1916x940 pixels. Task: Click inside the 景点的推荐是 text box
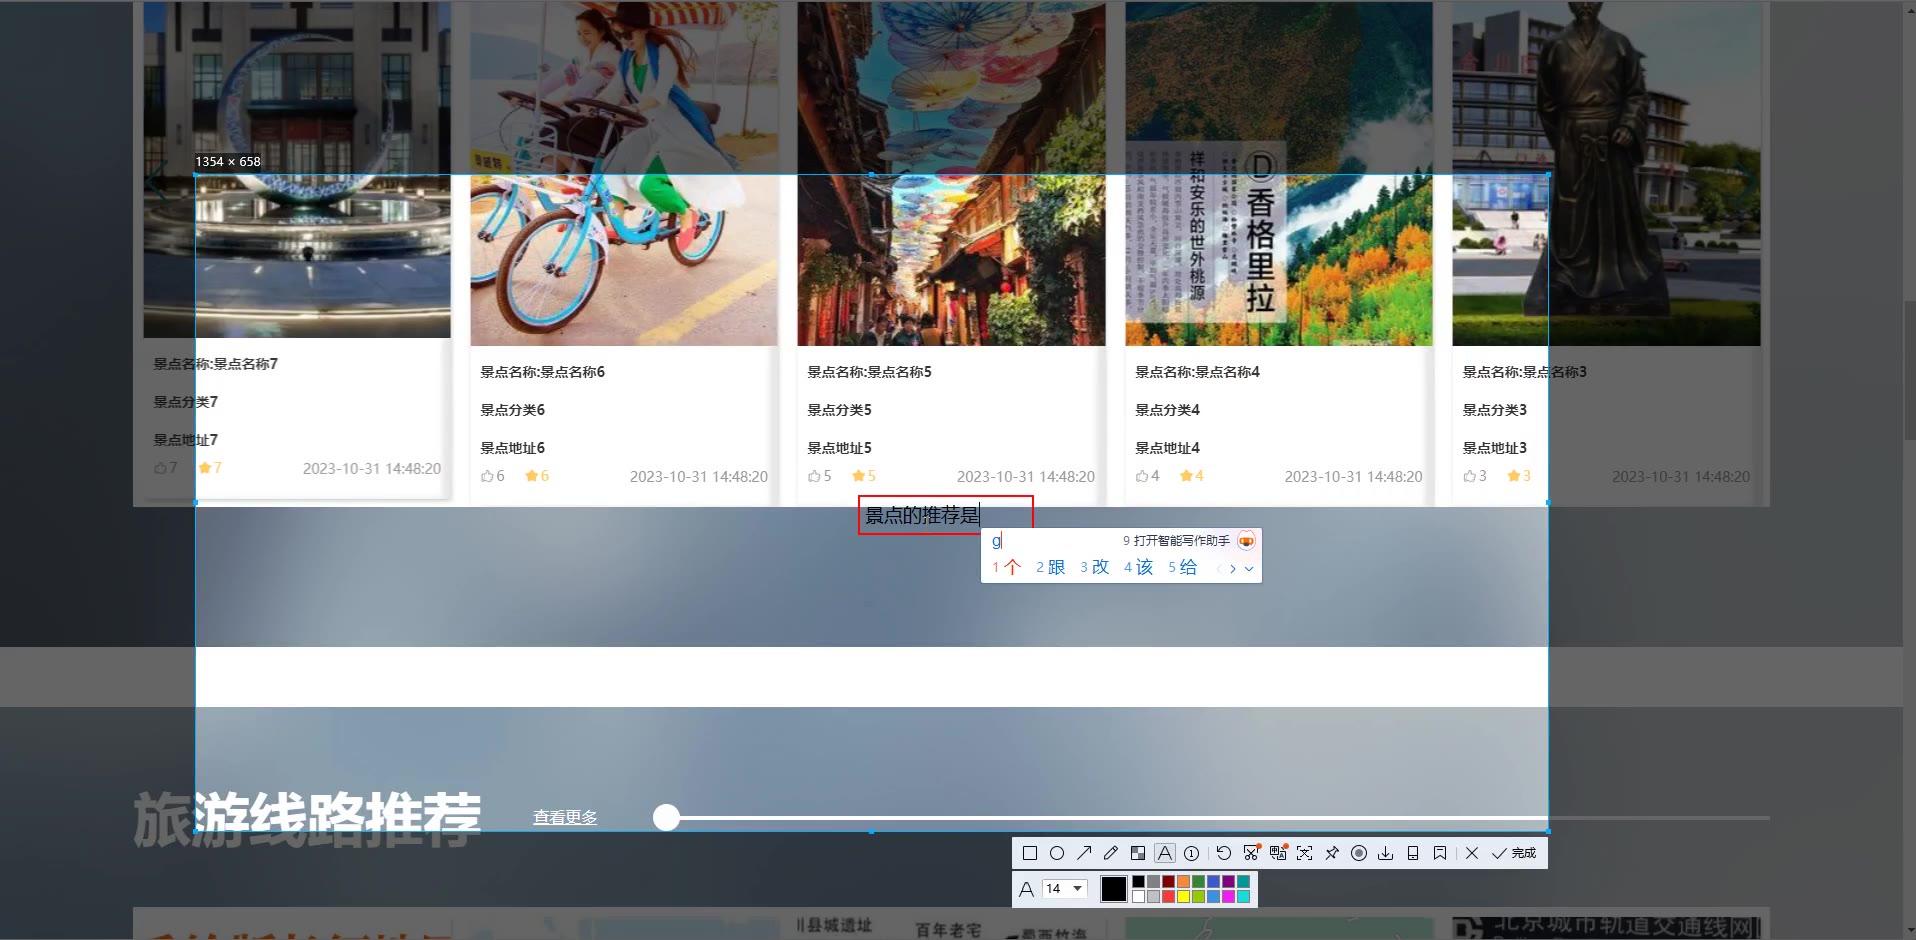945,515
